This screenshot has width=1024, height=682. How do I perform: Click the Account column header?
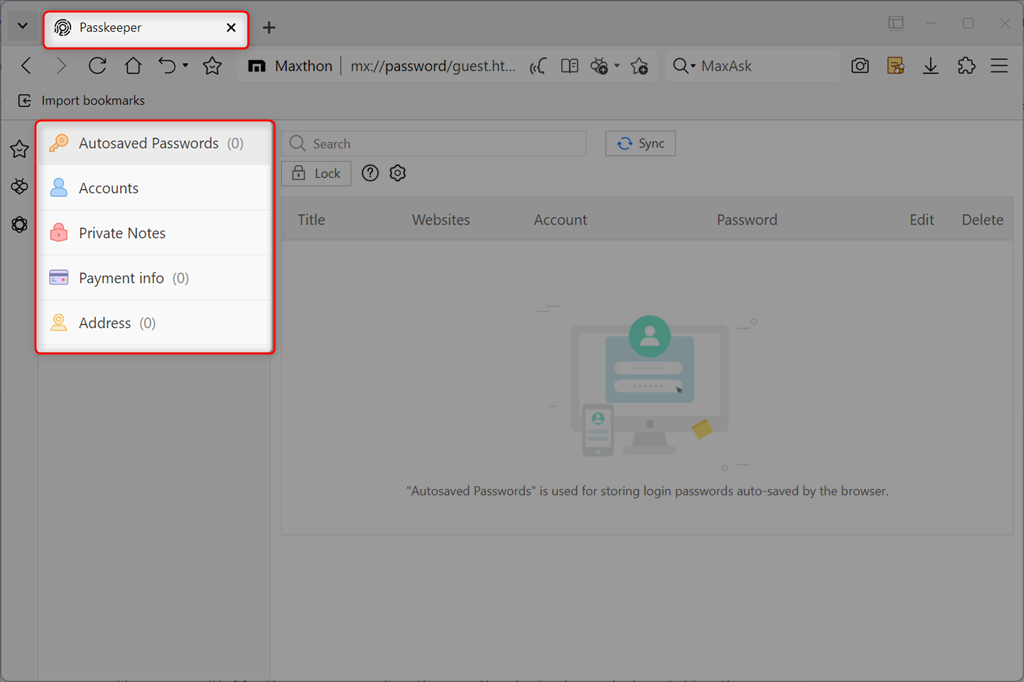coord(560,220)
